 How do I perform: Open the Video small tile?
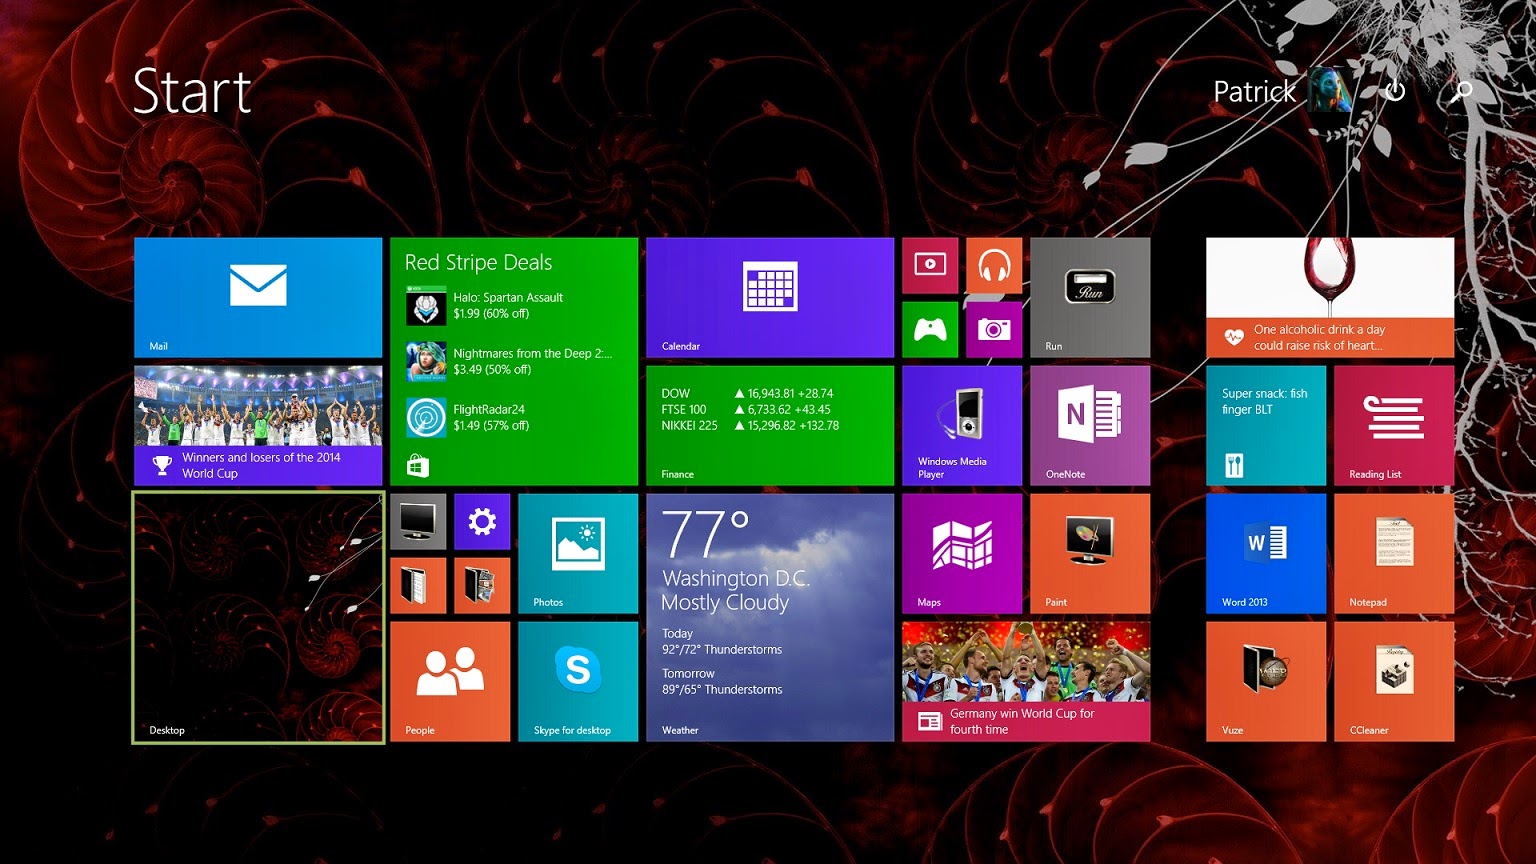(x=930, y=265)
